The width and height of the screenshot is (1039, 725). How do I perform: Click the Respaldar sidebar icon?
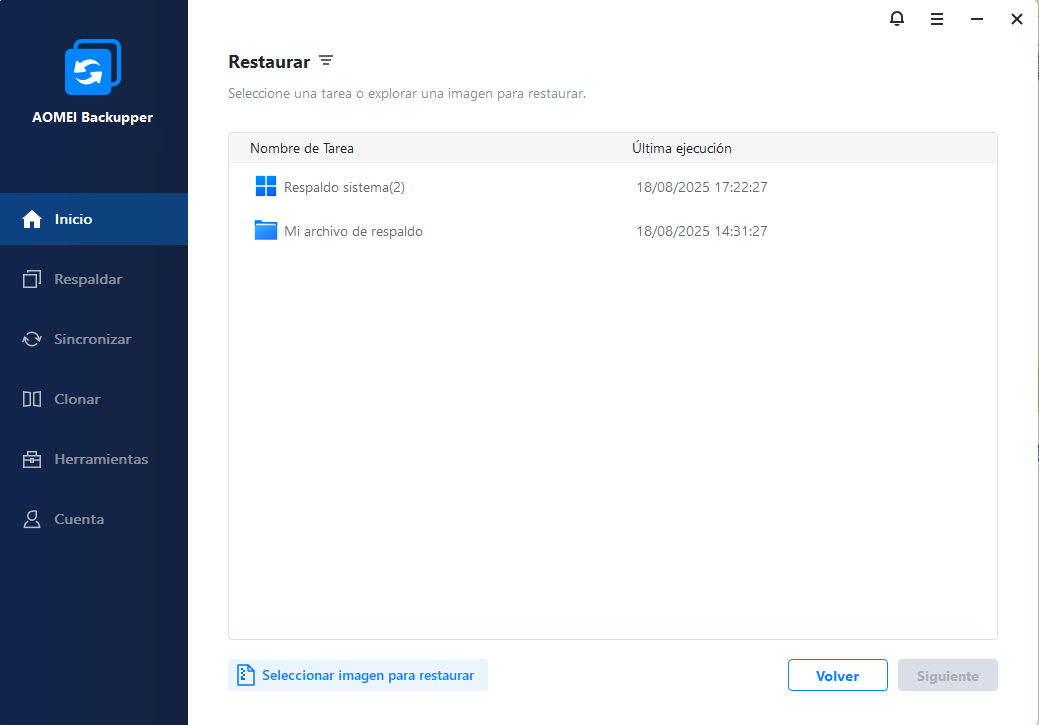pos(32,279)
